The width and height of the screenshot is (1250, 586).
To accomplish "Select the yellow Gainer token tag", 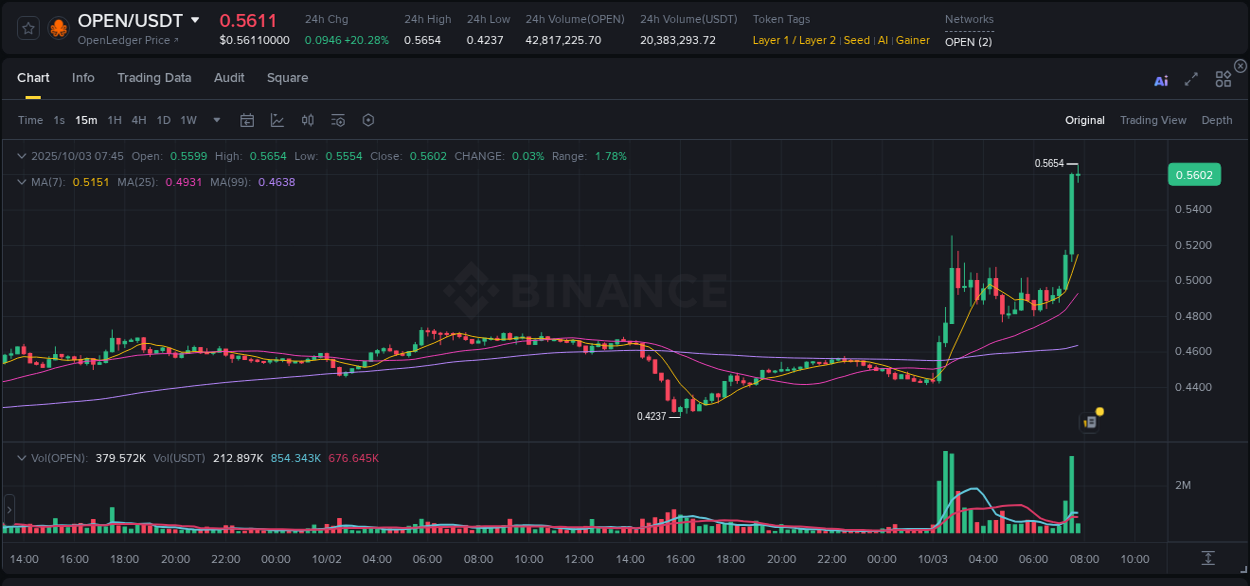I will (x=913, y=40).
